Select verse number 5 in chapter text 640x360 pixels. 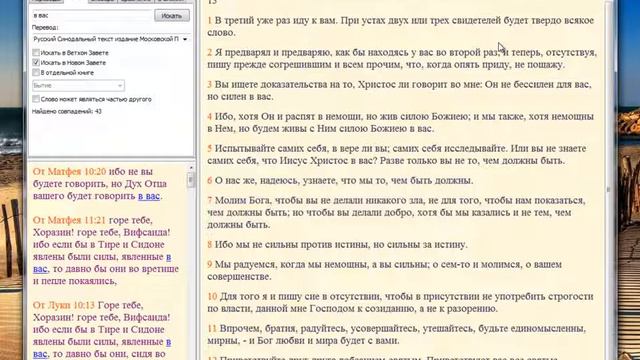click(209, 148)
